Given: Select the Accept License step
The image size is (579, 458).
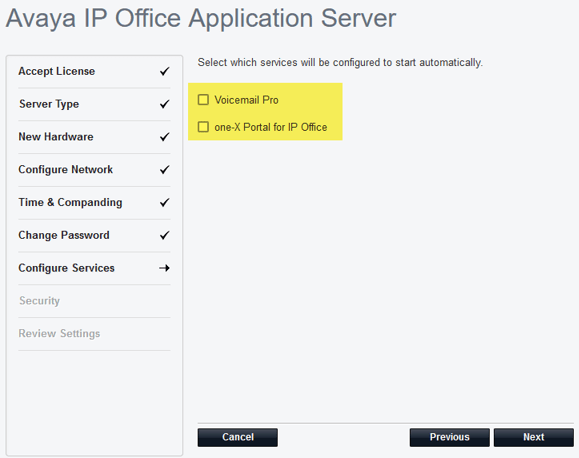Looking at the screenshot, I should [94, 71].
